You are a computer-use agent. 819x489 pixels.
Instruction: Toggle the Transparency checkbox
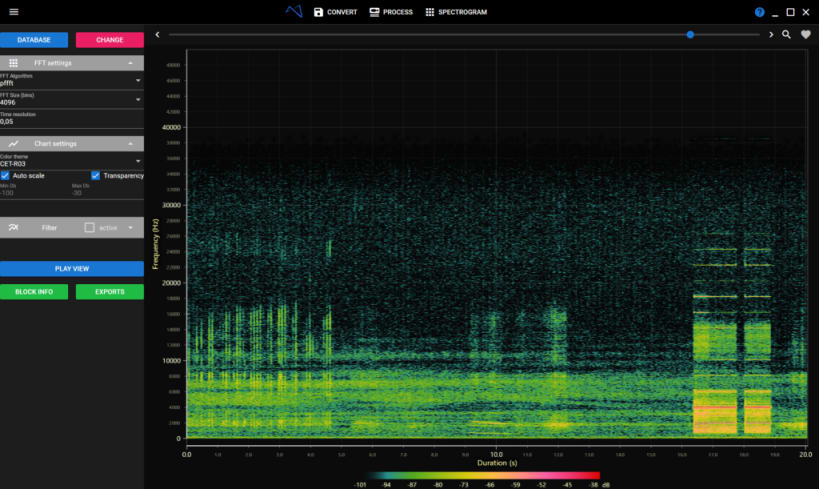click(x=96, y=176)
